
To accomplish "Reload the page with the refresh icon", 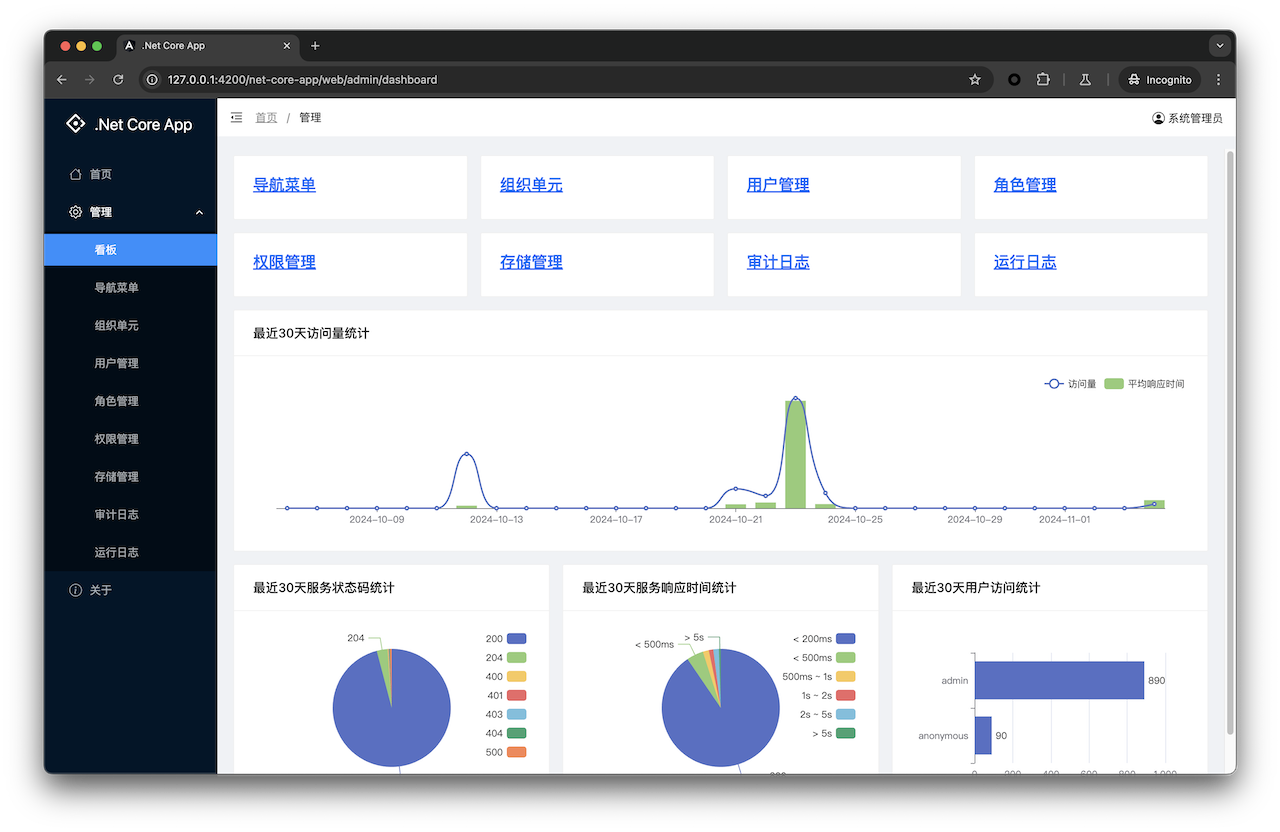I will pyautogui.click(x=118, y=80).
